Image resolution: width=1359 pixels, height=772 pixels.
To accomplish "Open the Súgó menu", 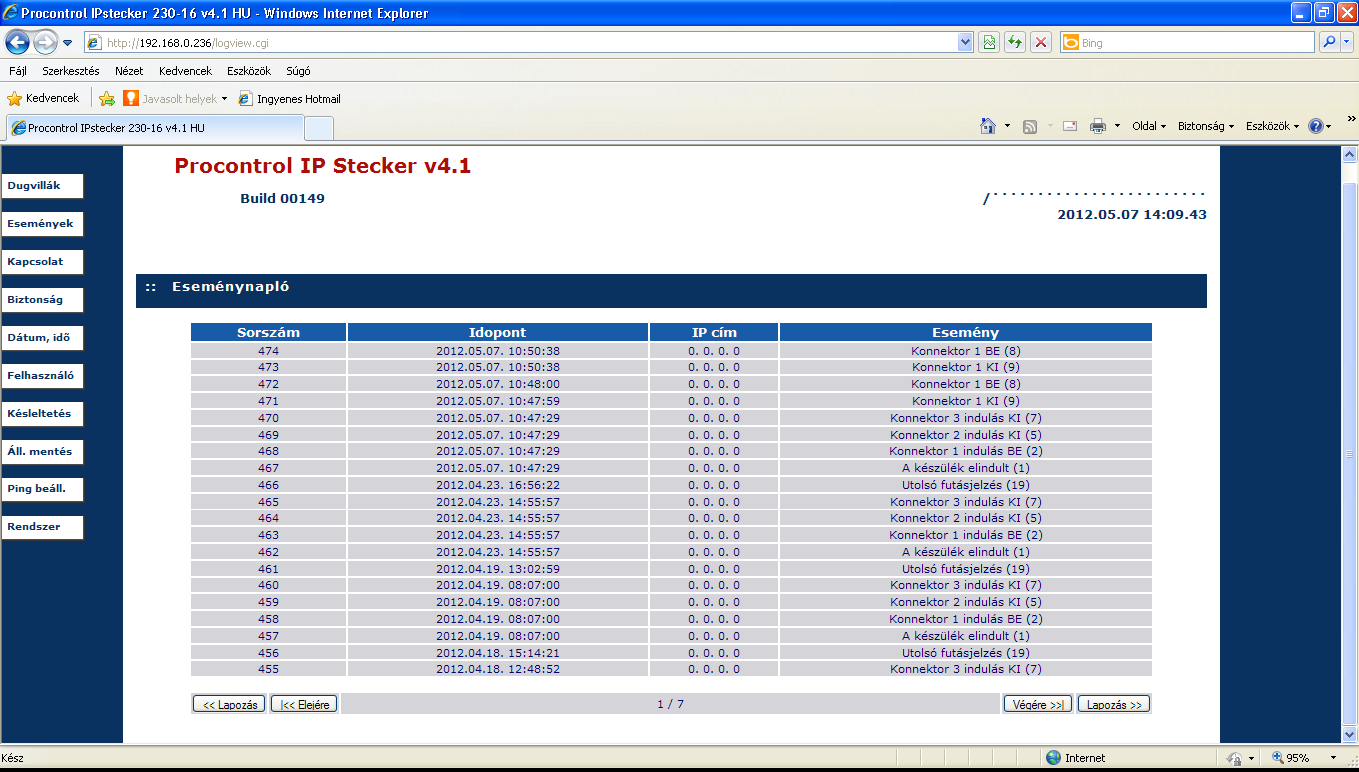I will point(298,71).
